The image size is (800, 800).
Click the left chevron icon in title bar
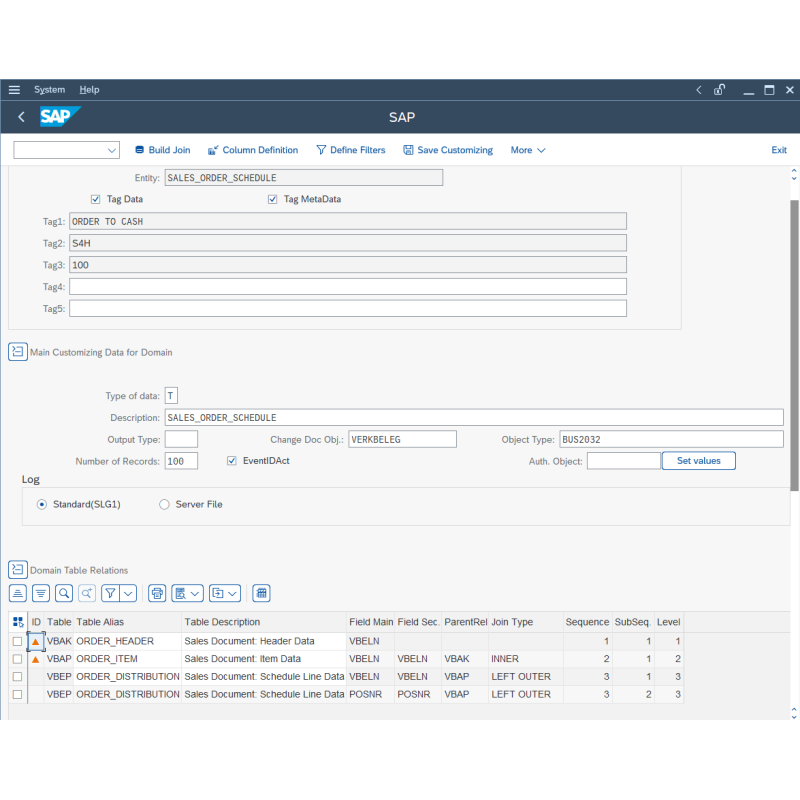[x=698, y=90]
